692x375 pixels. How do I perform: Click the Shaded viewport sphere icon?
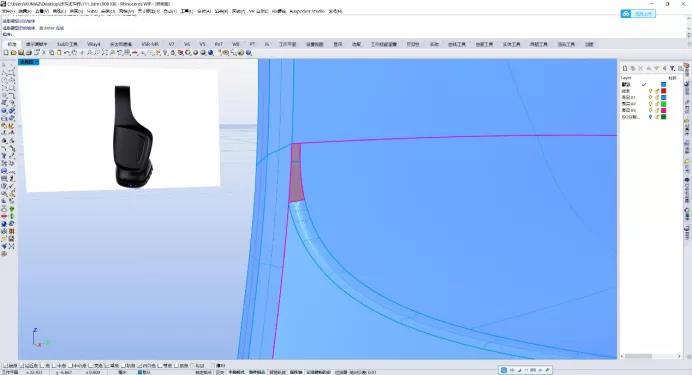coord(195,52)
